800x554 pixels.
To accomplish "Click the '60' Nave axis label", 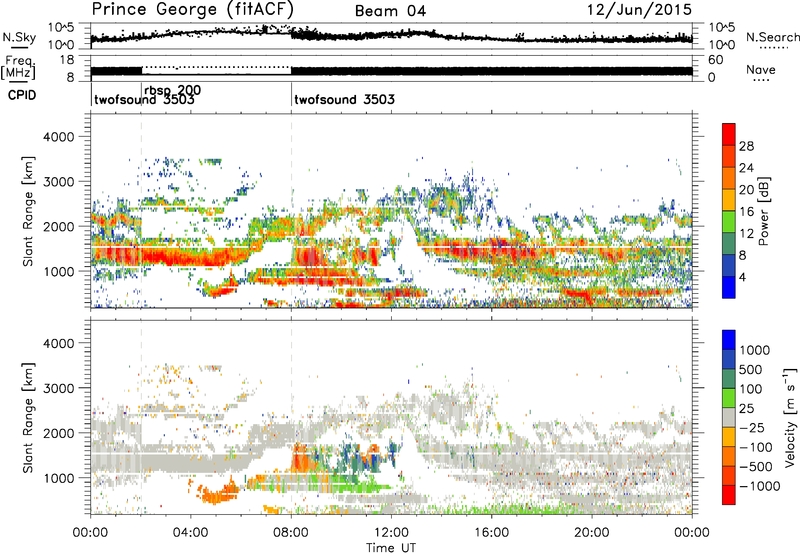I will pyautogui.click(x=715, y=60).
